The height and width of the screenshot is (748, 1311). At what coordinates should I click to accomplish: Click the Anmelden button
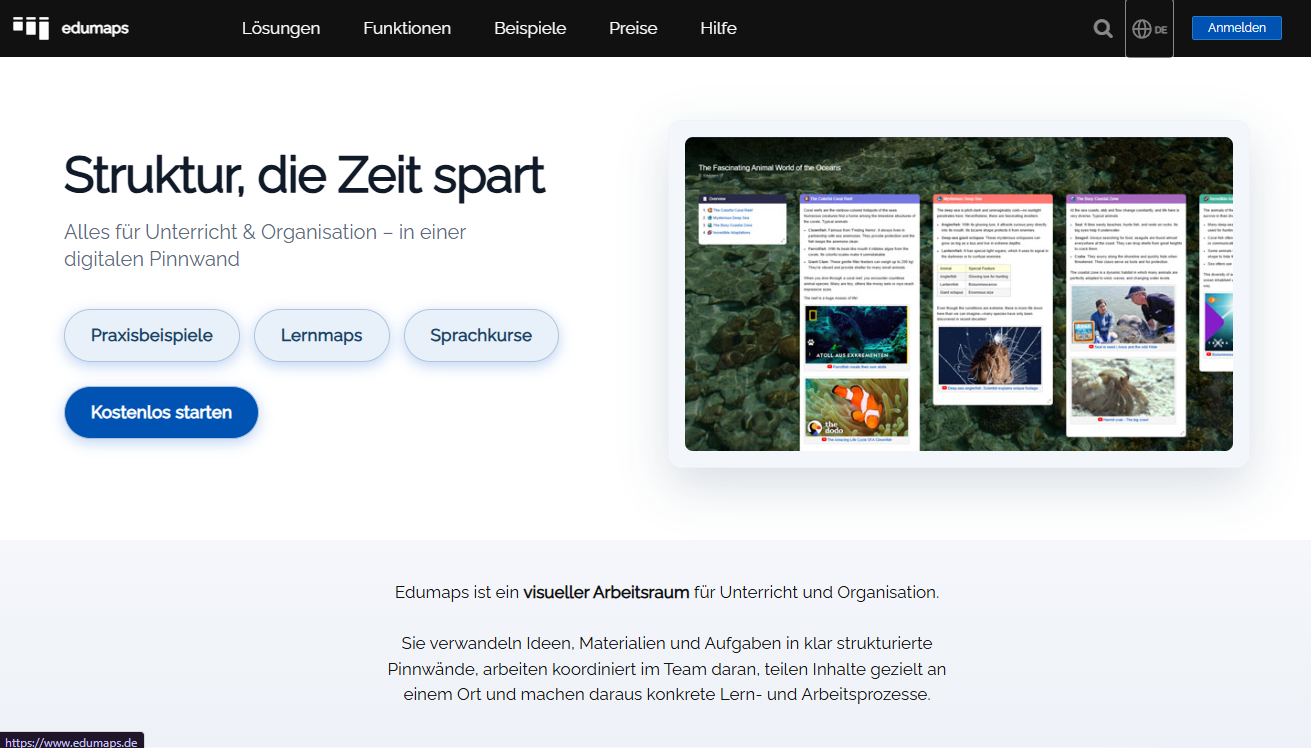point(1236,28)
